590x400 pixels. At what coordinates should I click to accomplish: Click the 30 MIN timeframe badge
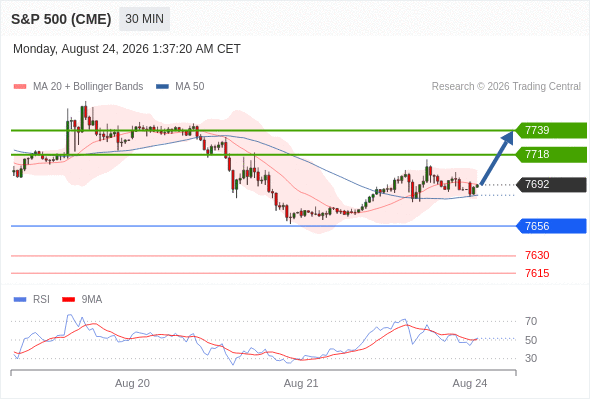[x=144, y=19]
